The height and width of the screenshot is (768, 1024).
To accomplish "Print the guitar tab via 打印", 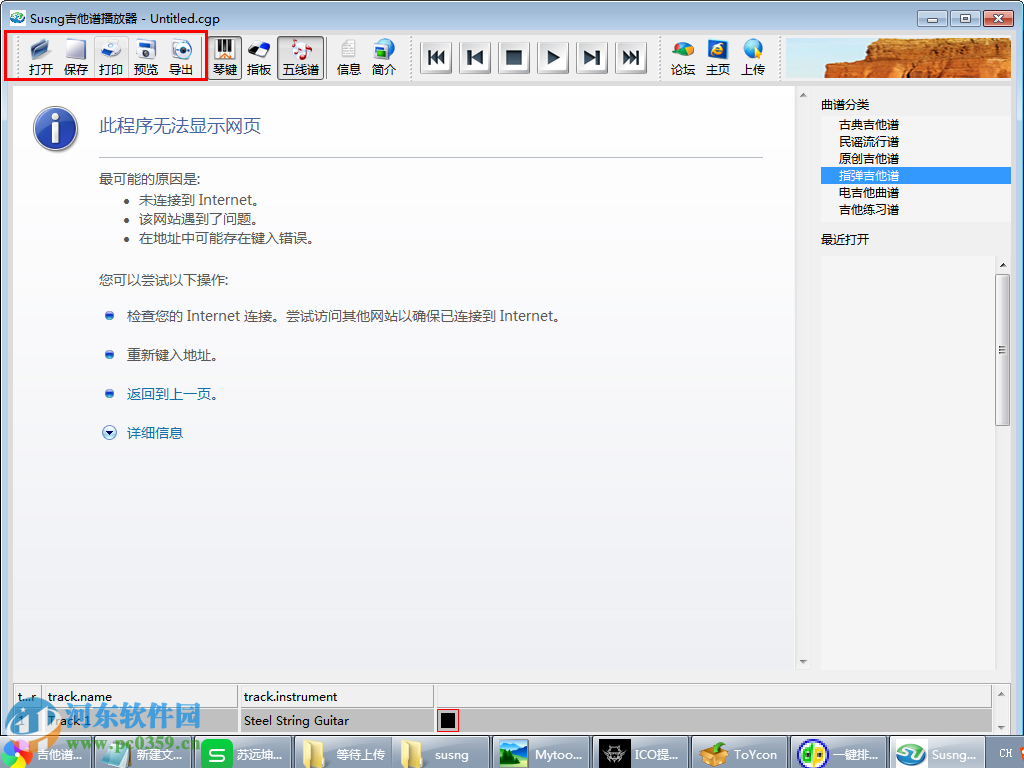I will (110, 57).
